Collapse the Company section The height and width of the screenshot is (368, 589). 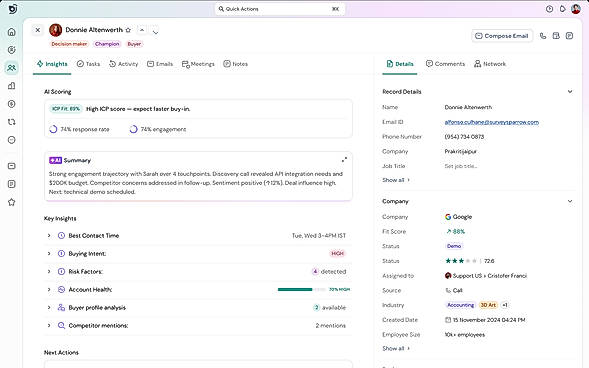[x=570, y=201]
